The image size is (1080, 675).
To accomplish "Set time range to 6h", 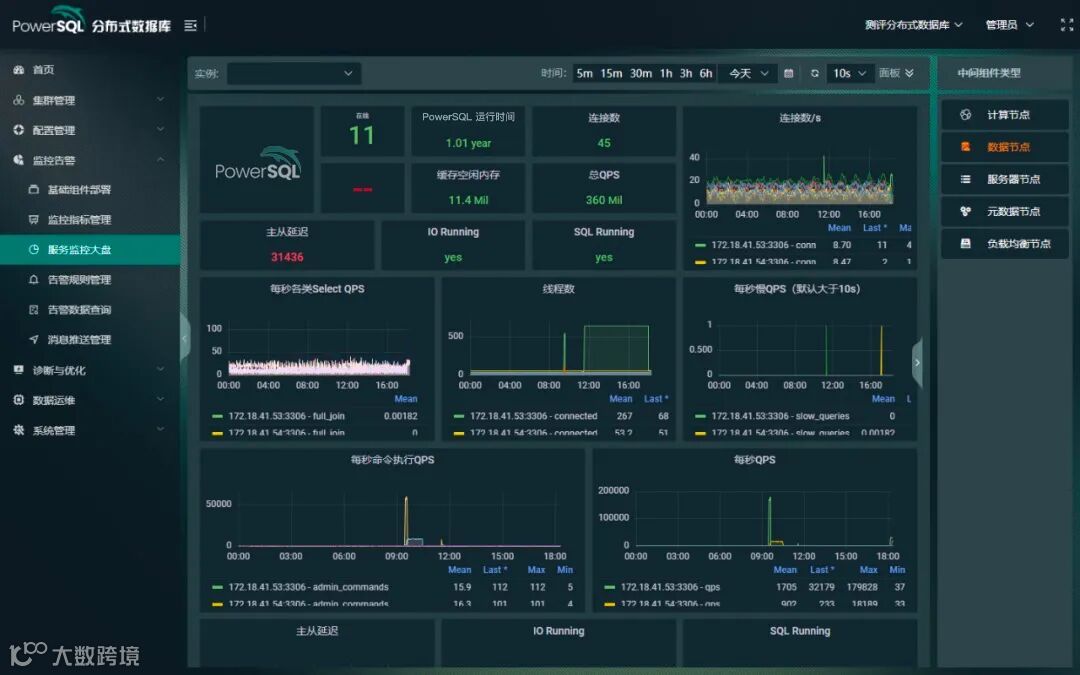I will tap(706, 73).
